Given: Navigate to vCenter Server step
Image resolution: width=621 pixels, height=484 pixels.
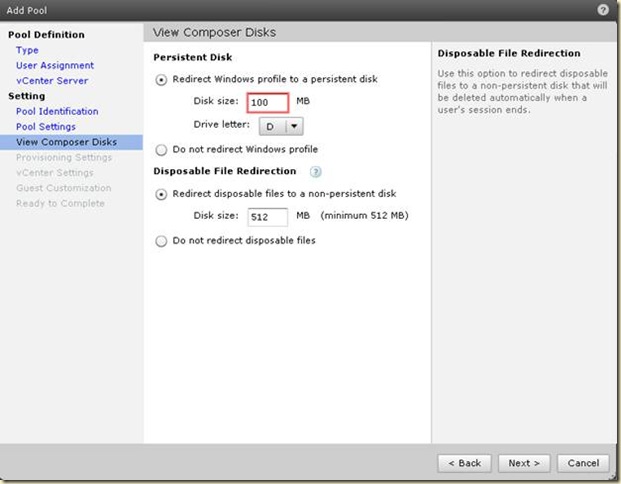Looking at the screenshot, I should point(52,81).
